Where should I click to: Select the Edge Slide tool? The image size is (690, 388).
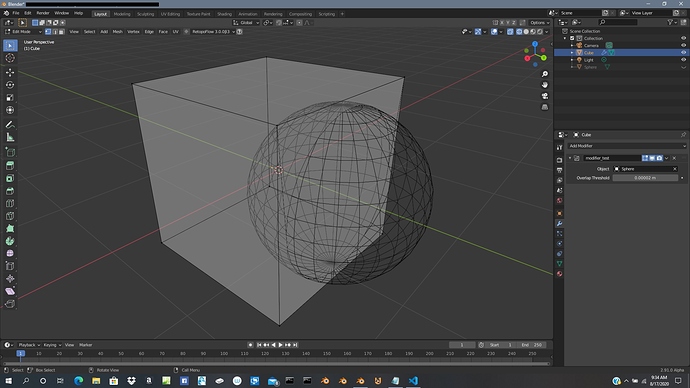coord(10,266)
